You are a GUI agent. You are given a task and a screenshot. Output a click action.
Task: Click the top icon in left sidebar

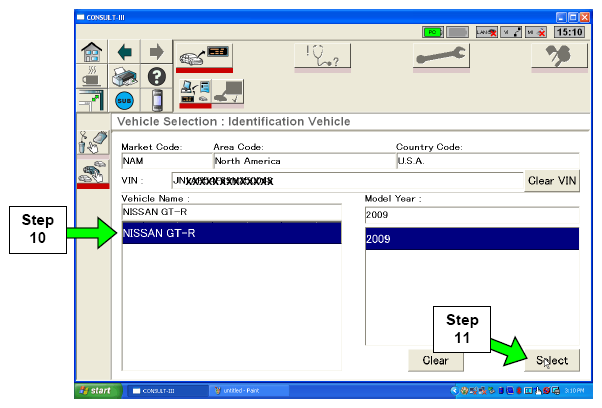(92, 142)
